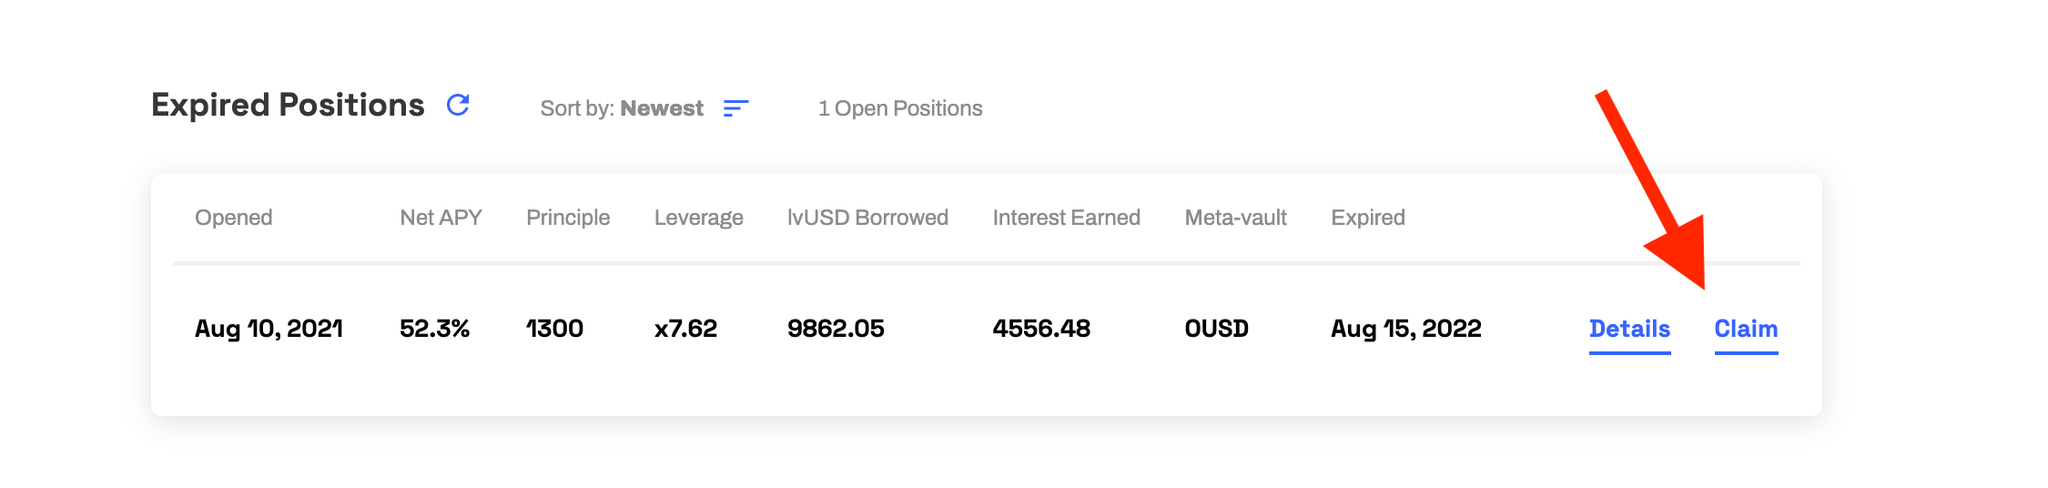Claim the expired OUSD position
The height and width of the screenshot is (488, 2048).
1745,330
